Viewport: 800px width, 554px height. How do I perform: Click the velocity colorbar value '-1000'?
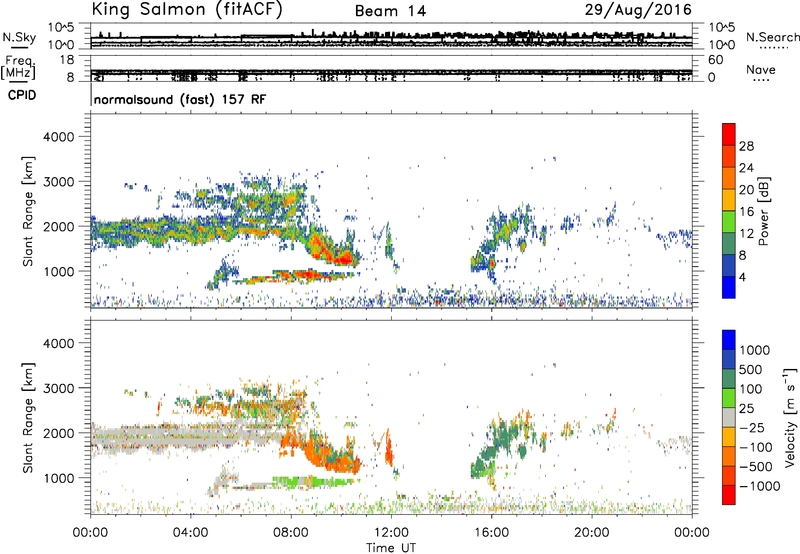click(x=760, y=486)
